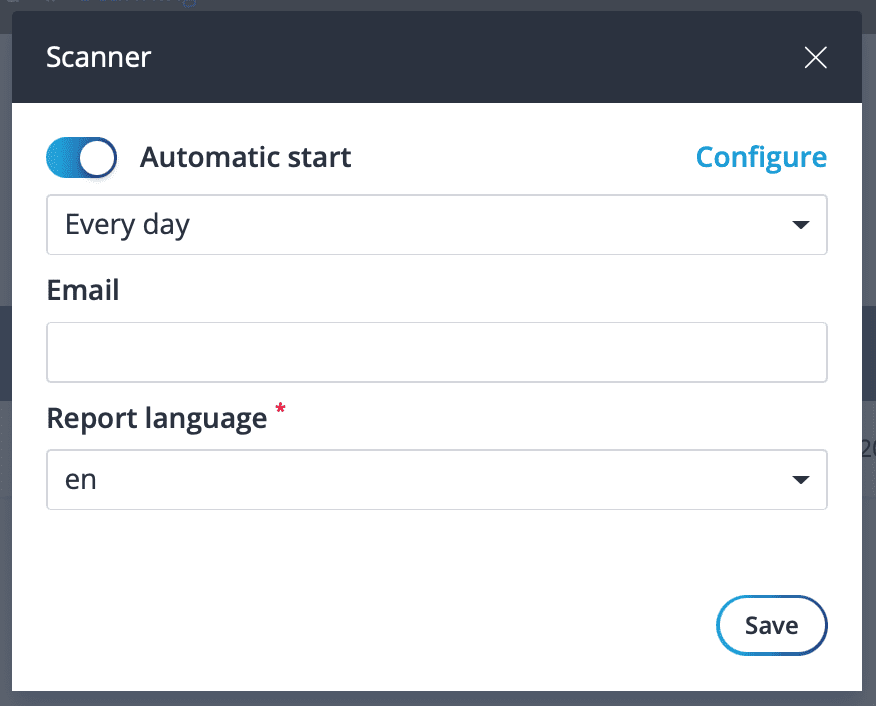Image resolution: width=876 pixels, height=706 pixels.
Task: Select the 'en' value in the Report language box
Action: (x=81, y=480)
